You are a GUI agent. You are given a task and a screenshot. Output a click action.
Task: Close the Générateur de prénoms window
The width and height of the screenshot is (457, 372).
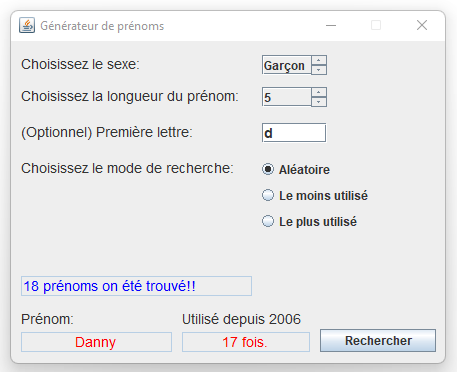pos(422,25)
